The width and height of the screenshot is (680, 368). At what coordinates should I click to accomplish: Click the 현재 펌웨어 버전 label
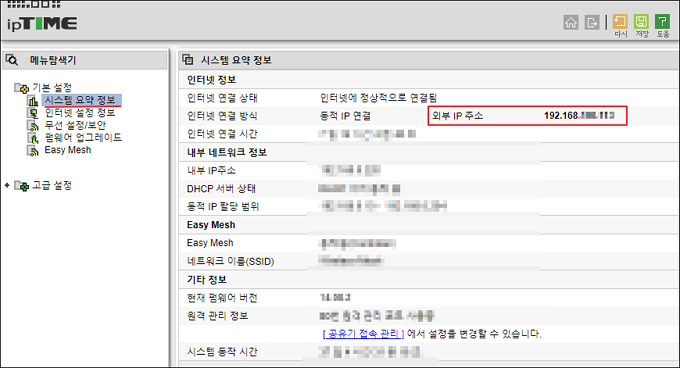pos(222,298)
